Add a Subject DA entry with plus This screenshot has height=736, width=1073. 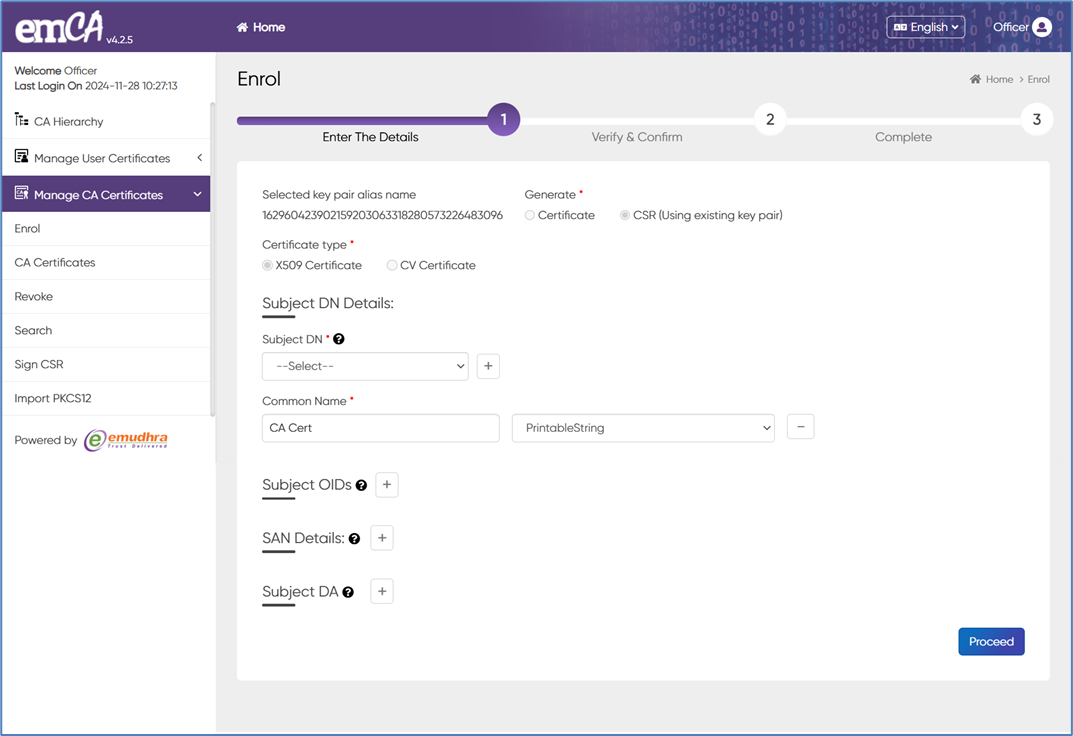pos(382,591)
